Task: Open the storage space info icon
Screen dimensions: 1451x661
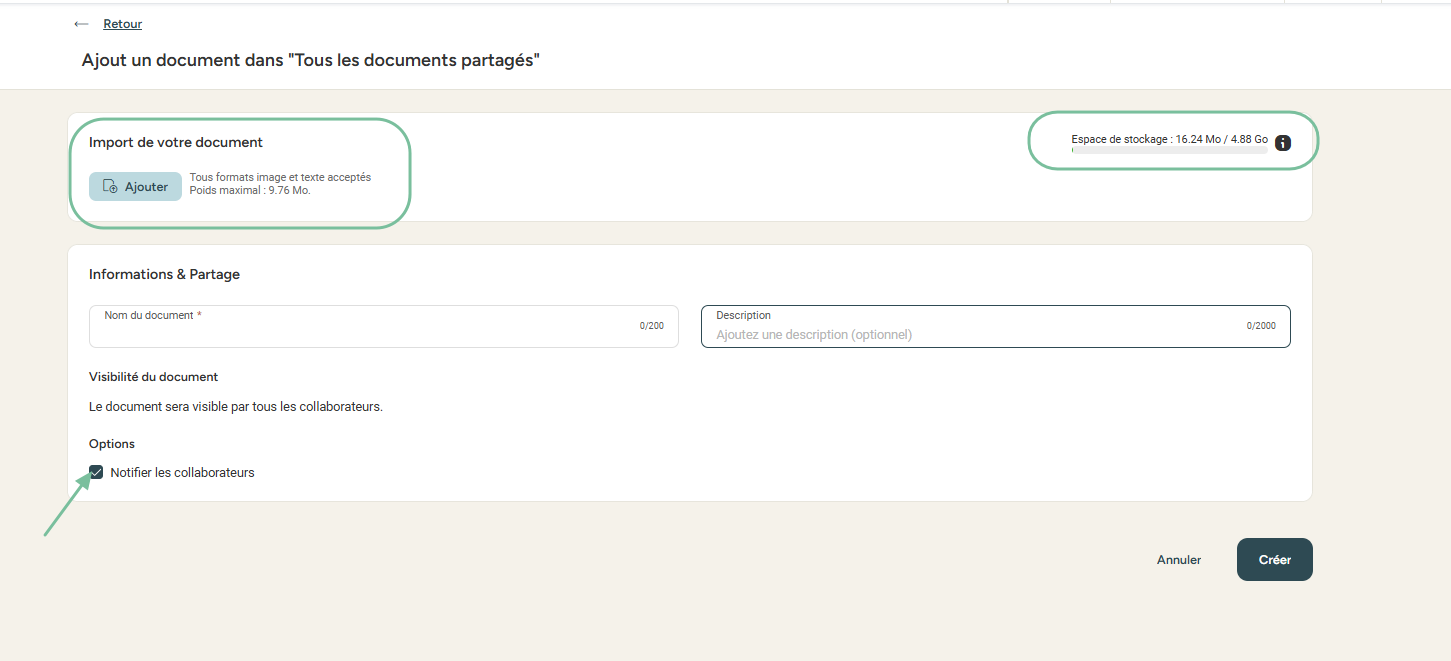Action: [1283, 143]
